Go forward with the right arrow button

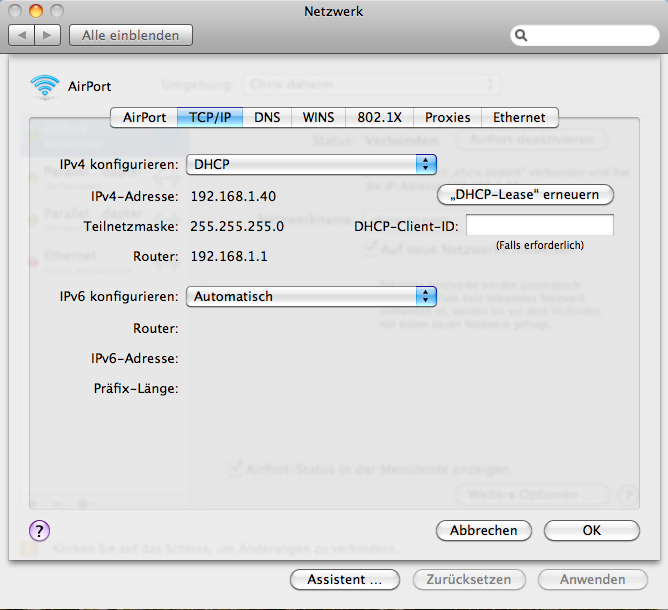coord(47,35)
